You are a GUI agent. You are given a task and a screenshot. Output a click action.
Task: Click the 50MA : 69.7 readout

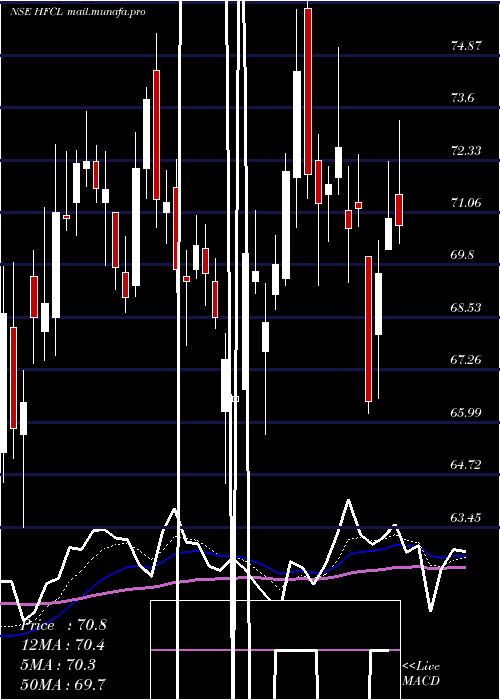coord(63,684)
